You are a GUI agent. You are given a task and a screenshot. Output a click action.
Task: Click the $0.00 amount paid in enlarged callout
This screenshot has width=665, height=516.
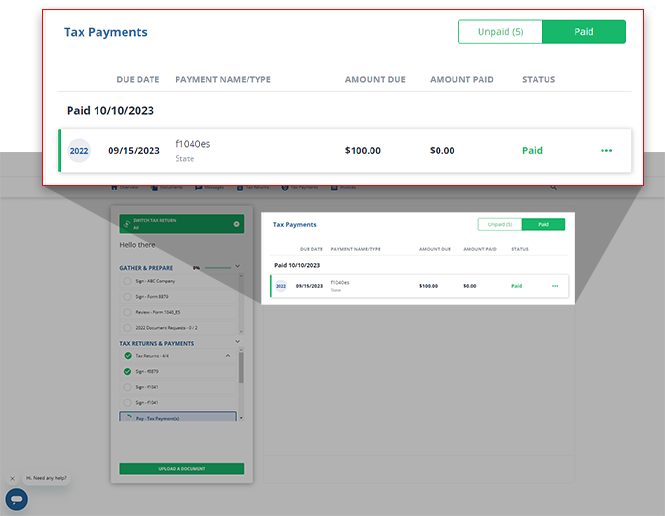coord(442,151)
